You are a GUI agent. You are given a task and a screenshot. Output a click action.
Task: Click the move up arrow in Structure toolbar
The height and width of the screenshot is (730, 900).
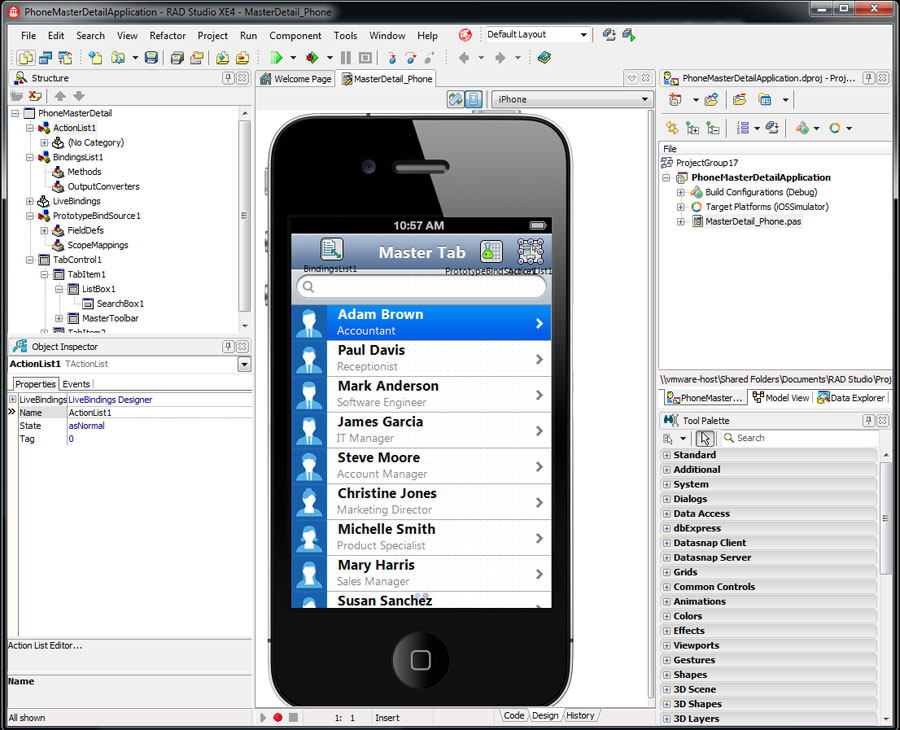[x=60, y=96]
